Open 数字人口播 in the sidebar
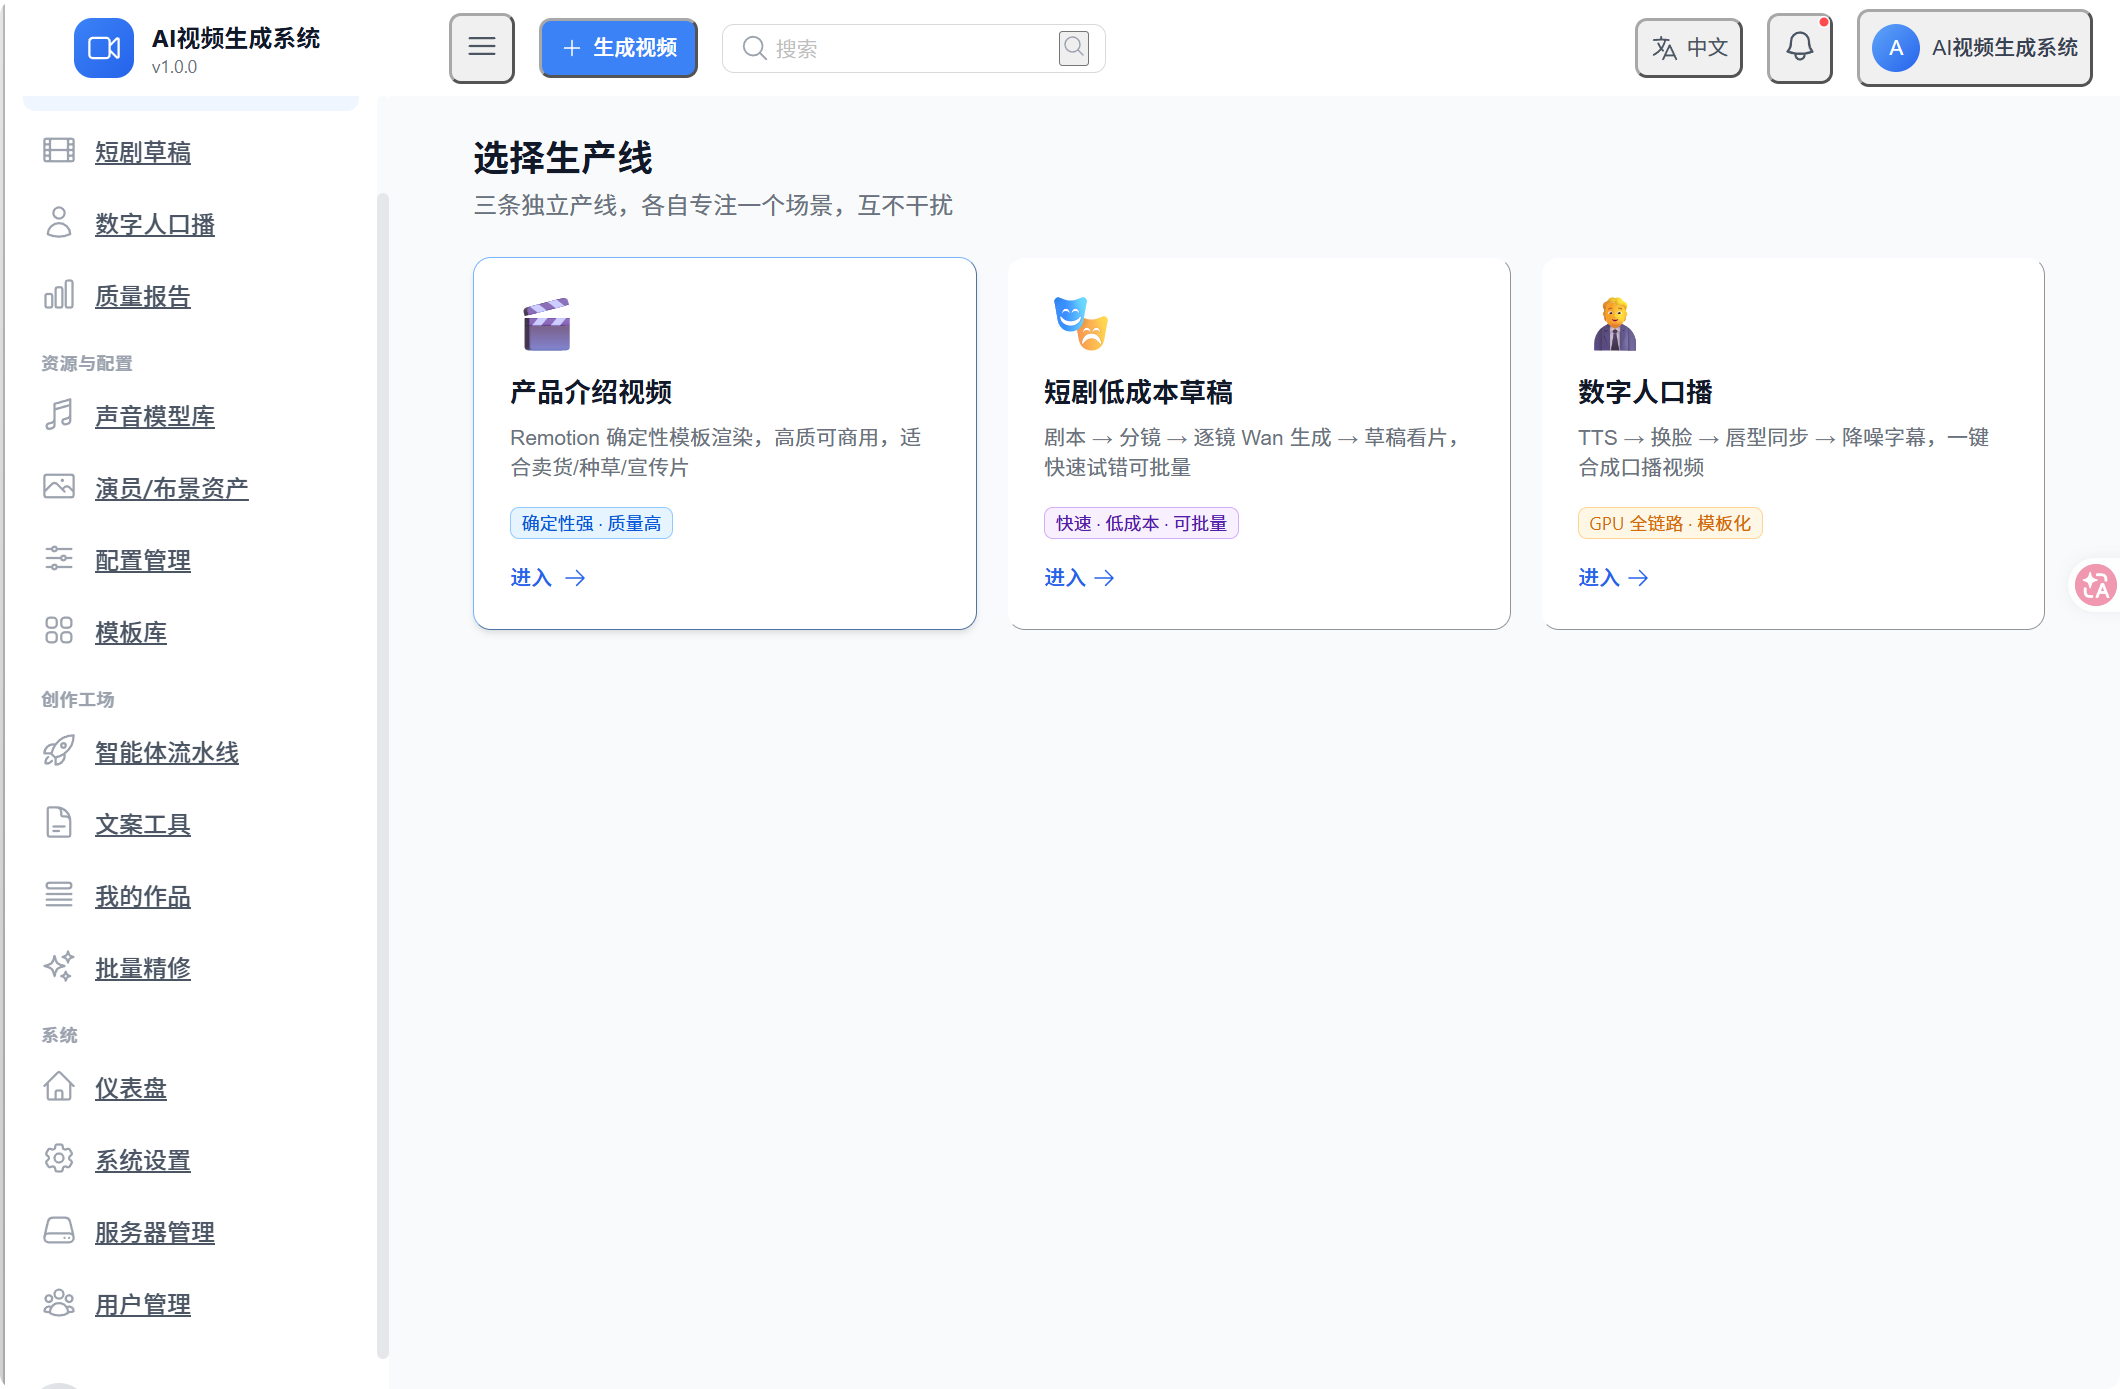Image resolution: width=2120 pixels, height=1389 pixels. point(155,224)
